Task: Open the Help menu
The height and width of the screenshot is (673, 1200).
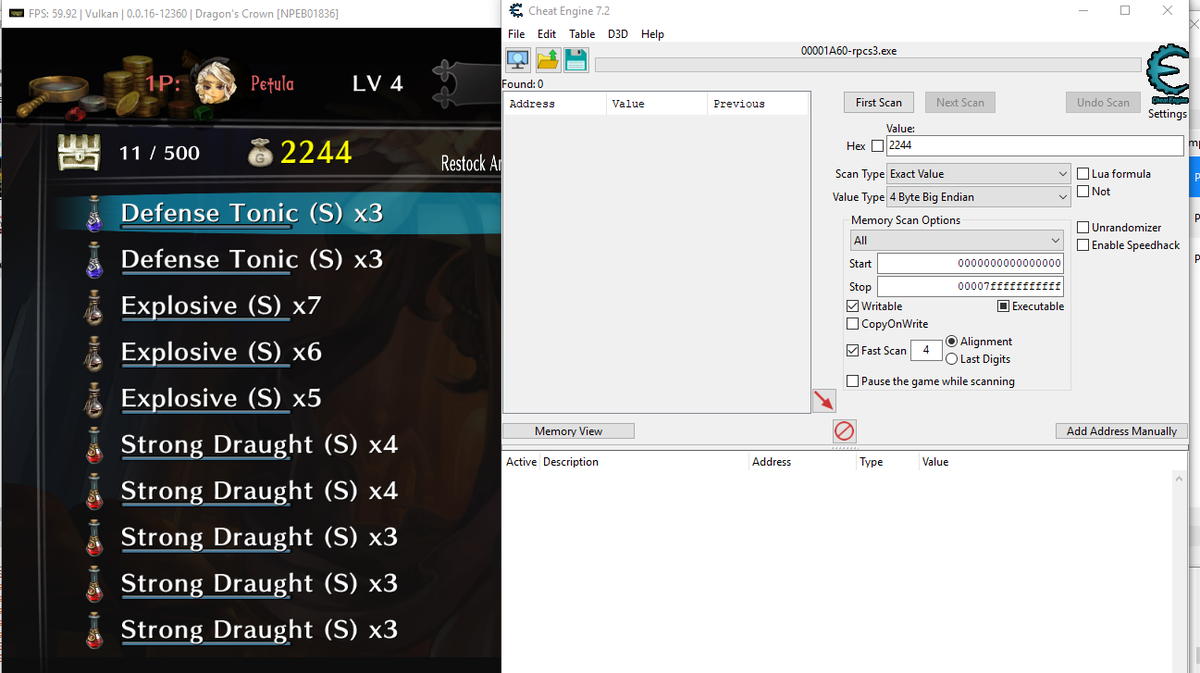Action: point(652,34)
